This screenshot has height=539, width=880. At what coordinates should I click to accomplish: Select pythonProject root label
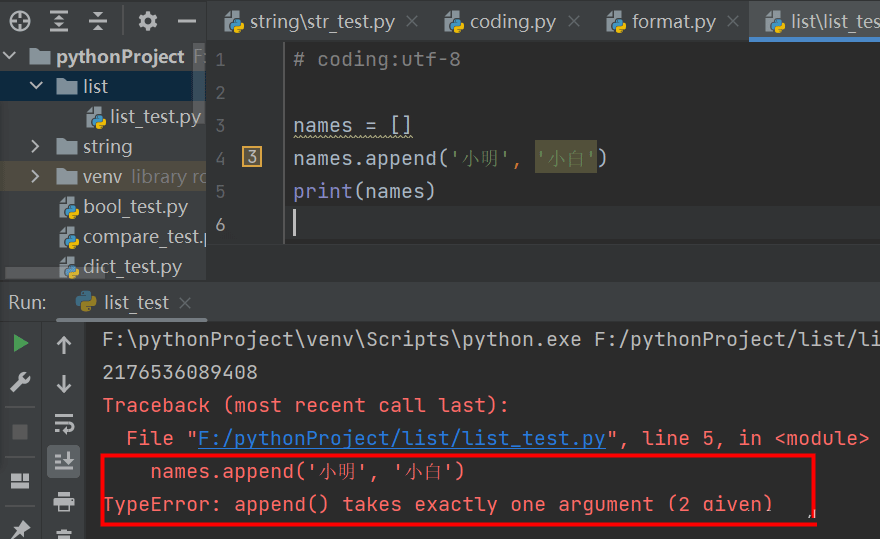pos(120,56)
